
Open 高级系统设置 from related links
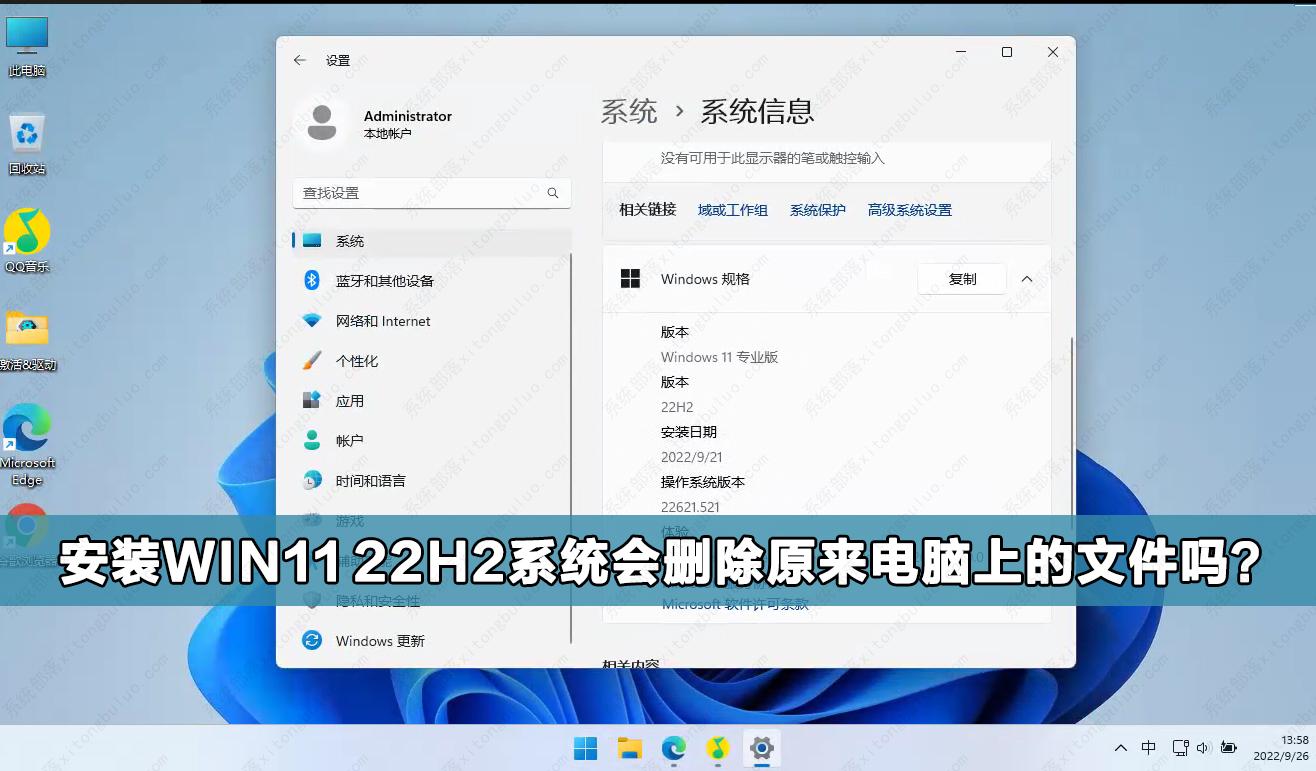[x=908, y=210]
